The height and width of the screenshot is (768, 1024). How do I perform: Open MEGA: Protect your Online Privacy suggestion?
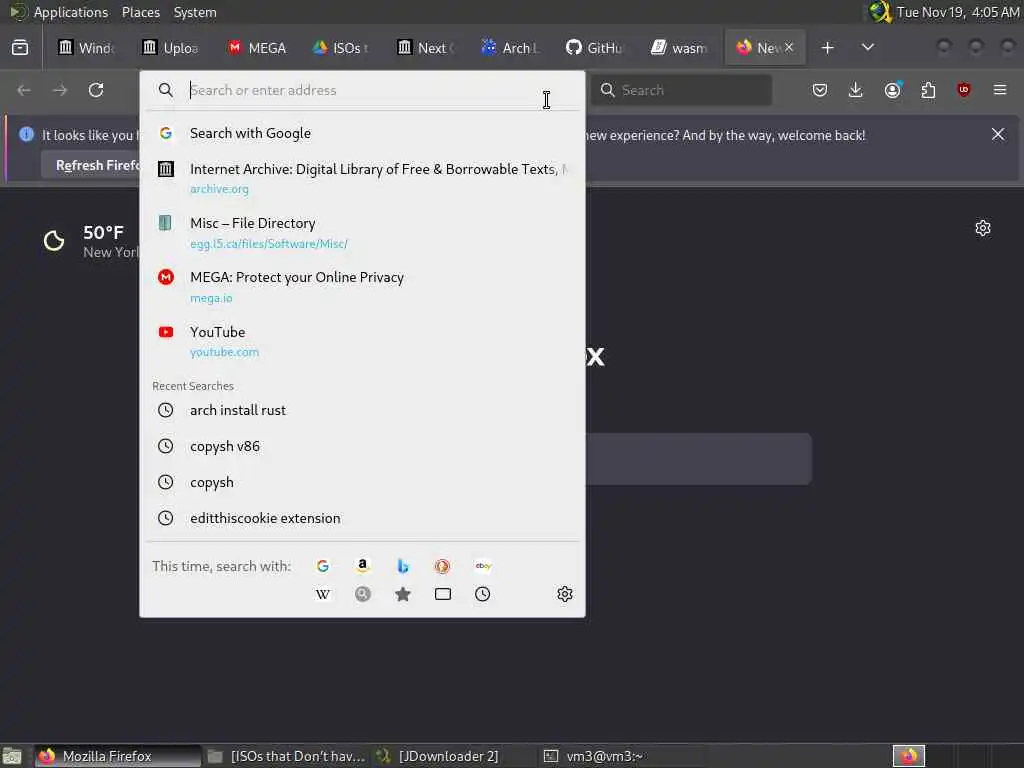[362, 287]
